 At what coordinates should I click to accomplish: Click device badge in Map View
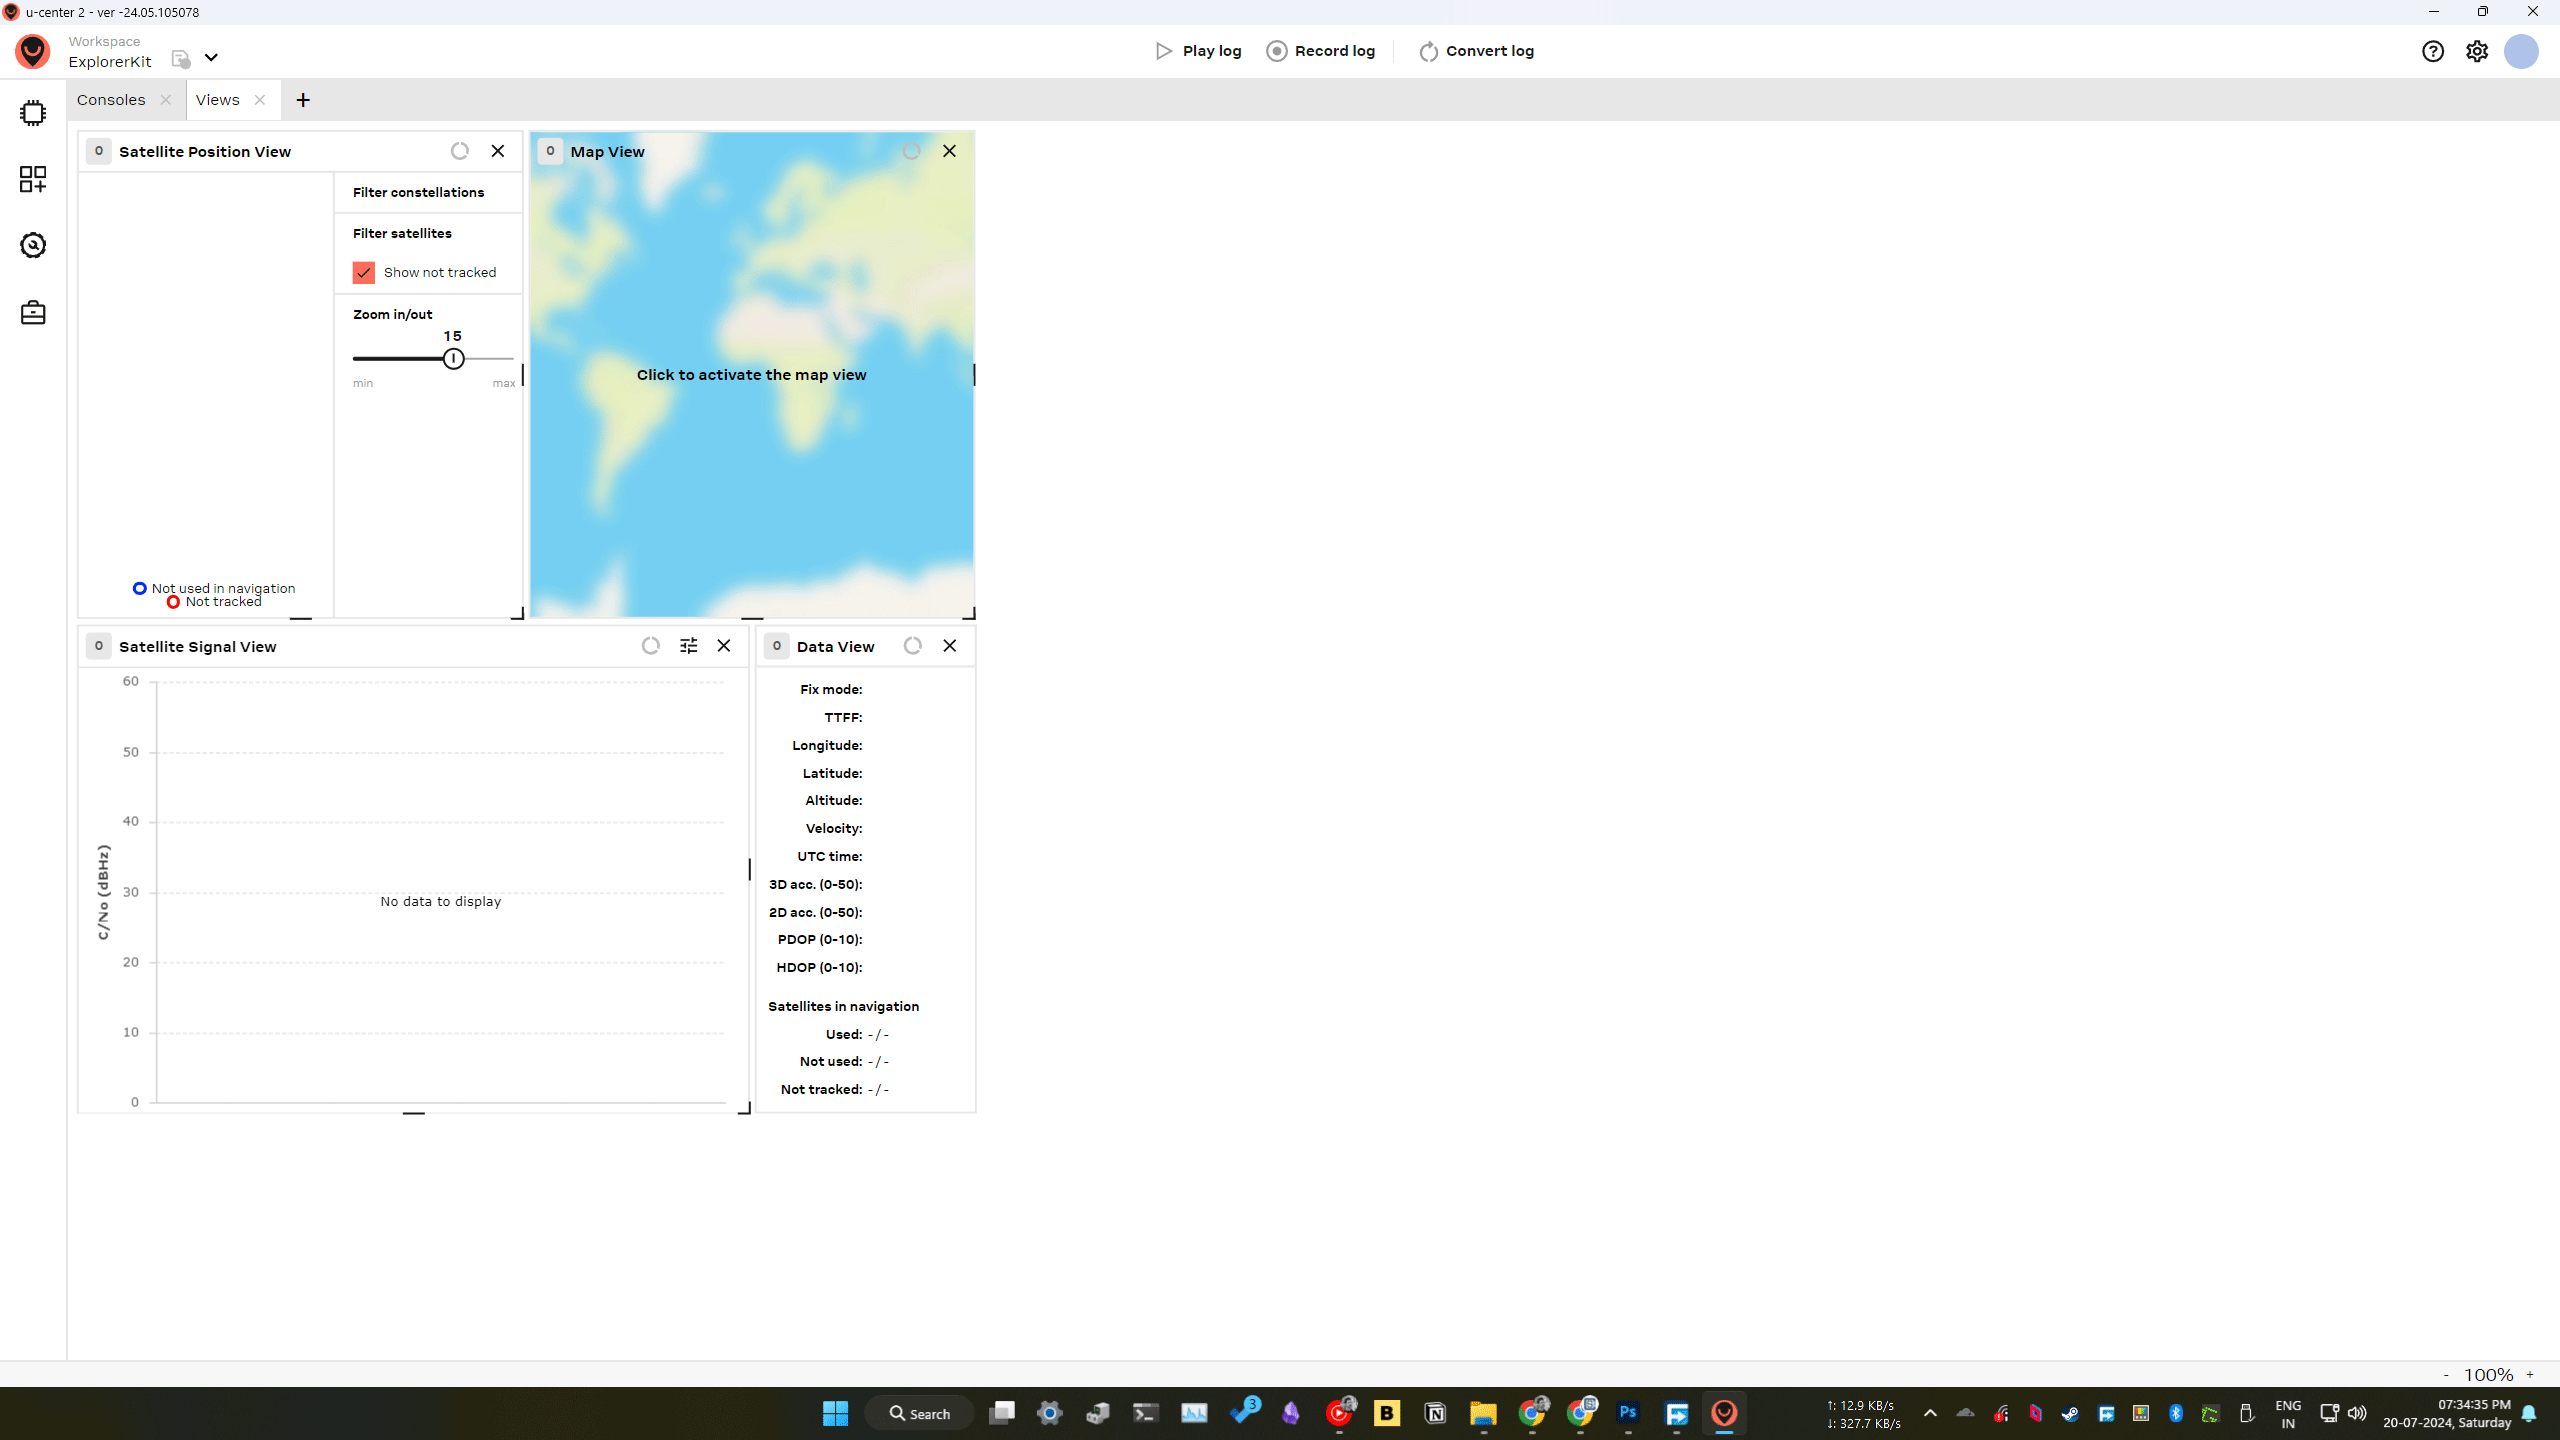point(550,151)
